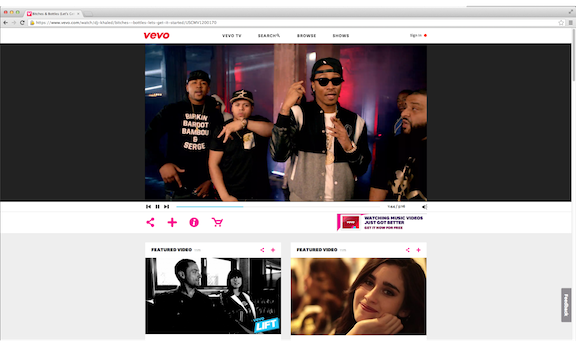This screenshot has width=576, height=360.
Task: Open the SHOWS menu item
Action: tap(341, 36)
